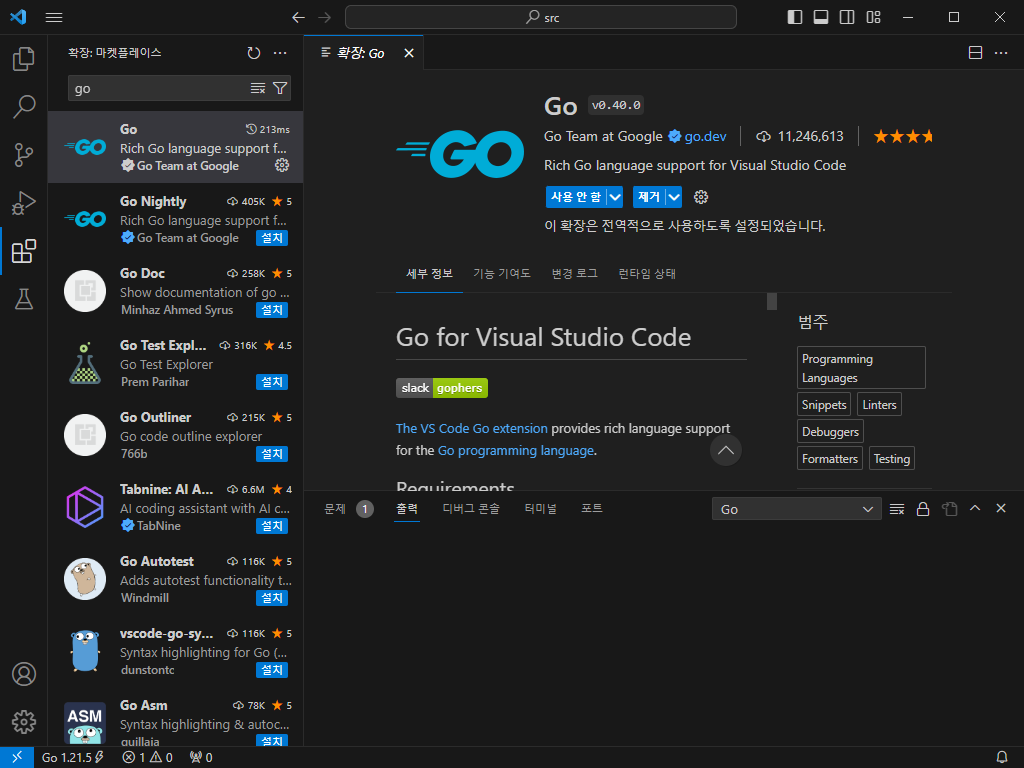Open the Accounts icon

[24, 674]
